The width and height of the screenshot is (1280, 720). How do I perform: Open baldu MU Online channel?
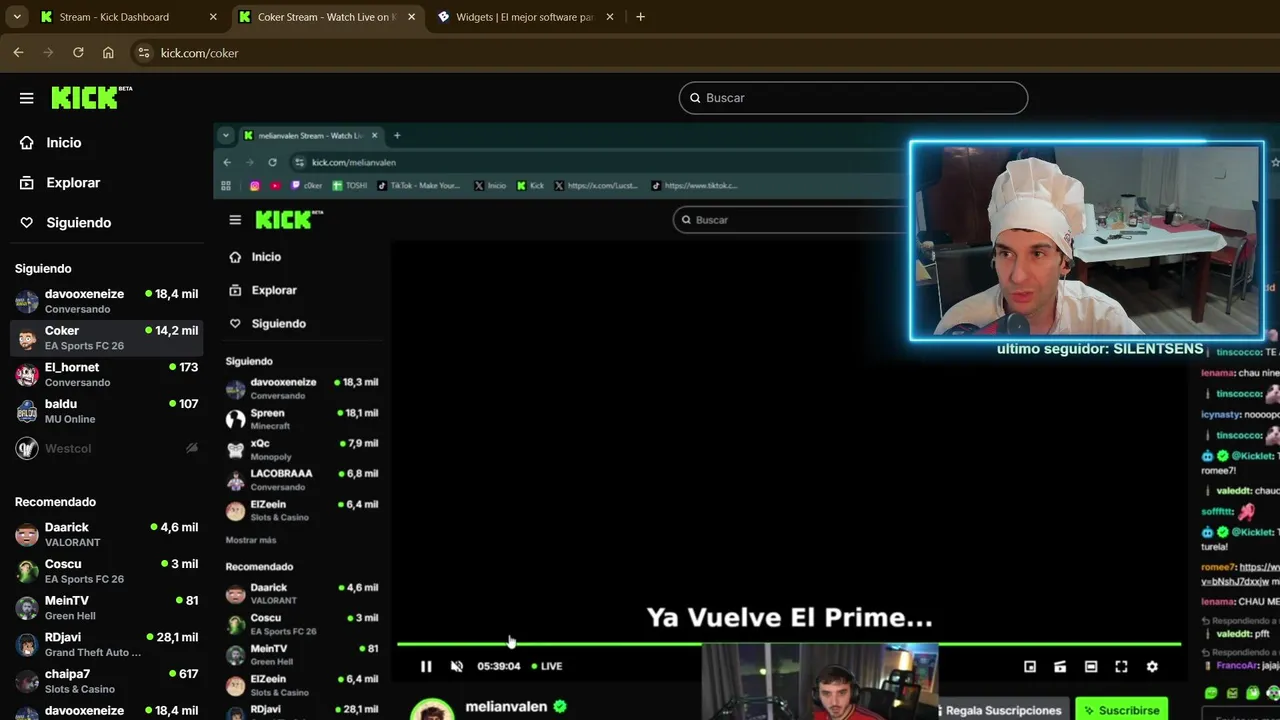[106, 411]
